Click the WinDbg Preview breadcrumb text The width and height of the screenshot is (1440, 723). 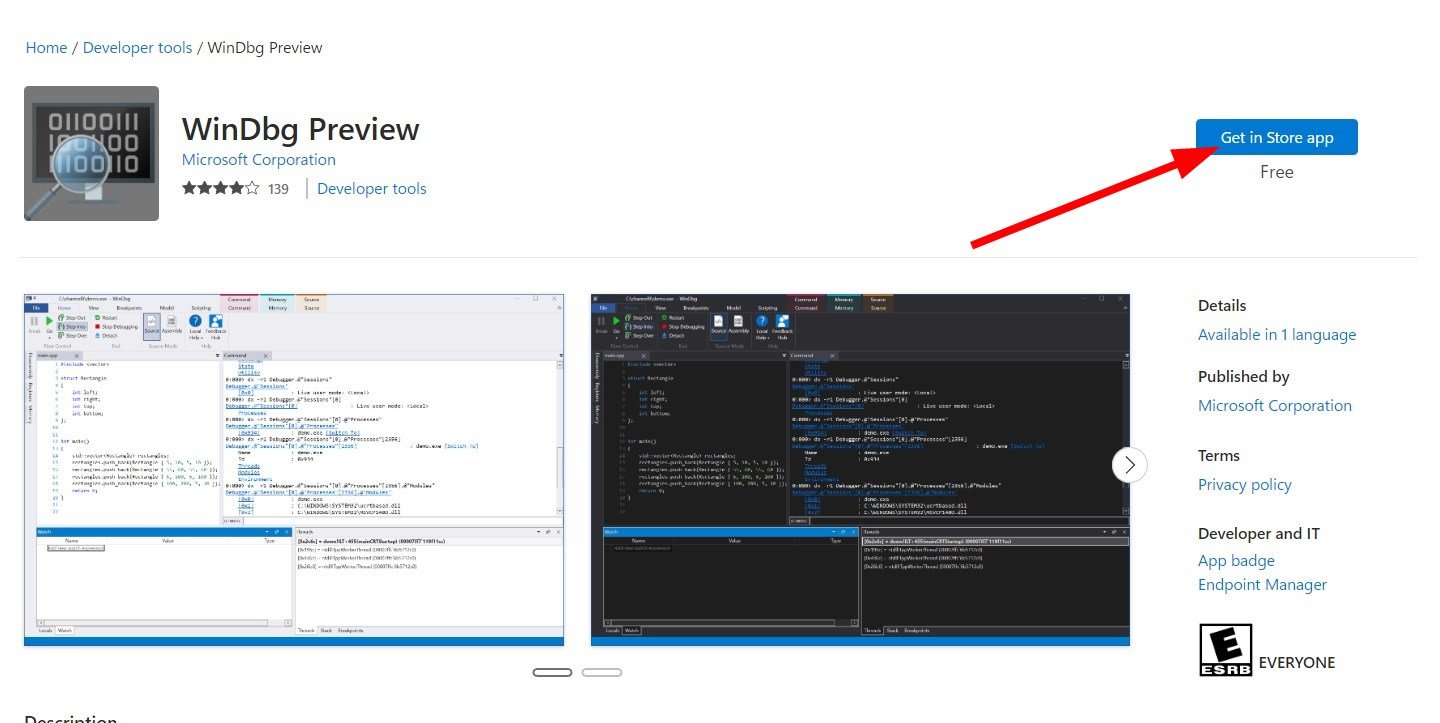pyautogui.click(x=265, y=48)
